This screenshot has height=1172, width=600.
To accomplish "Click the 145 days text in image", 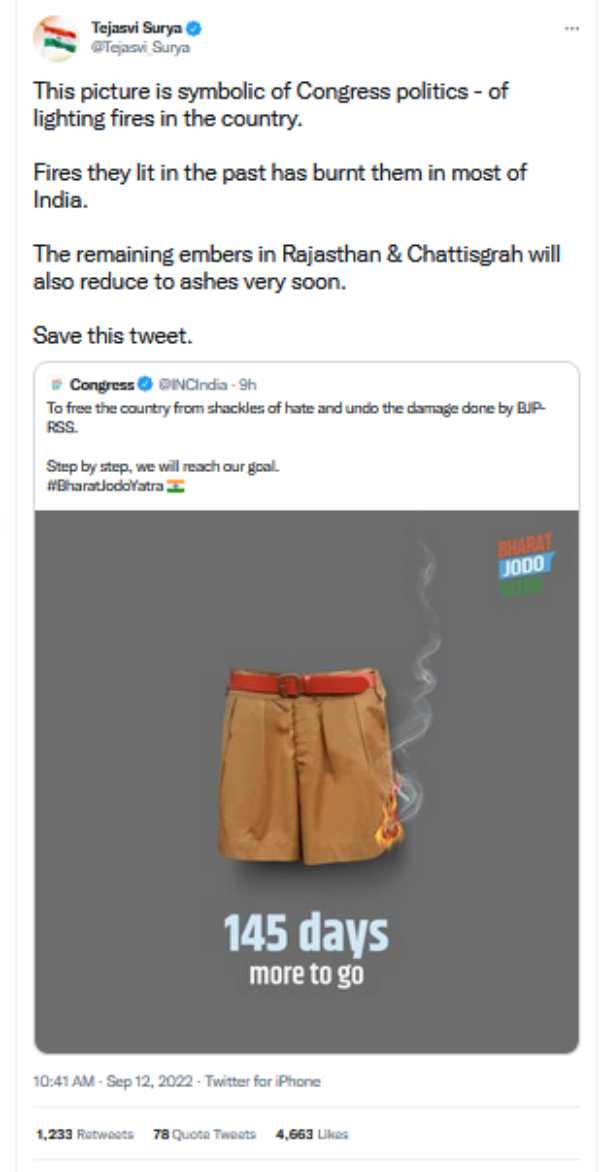I will [x=306, y=933].
